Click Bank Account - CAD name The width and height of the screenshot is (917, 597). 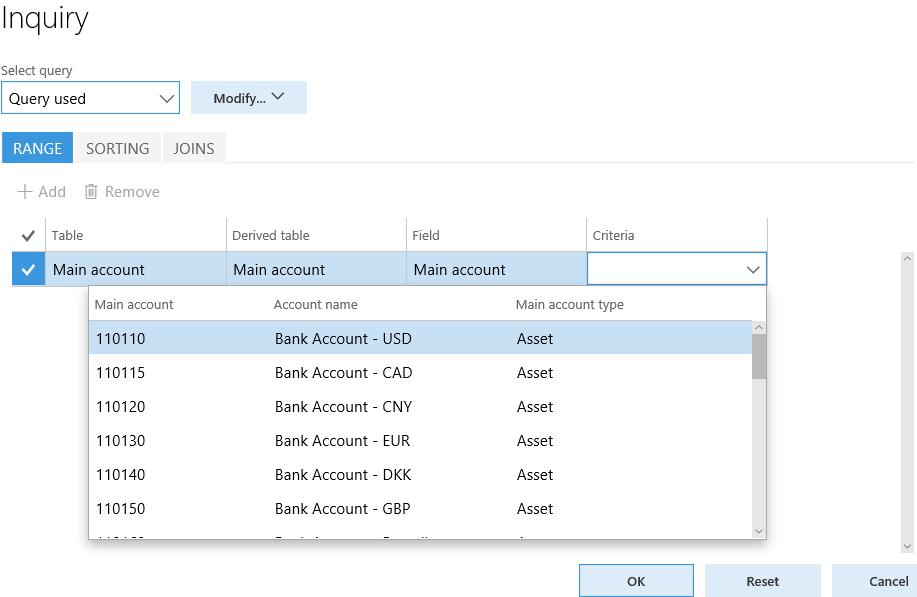(x=343, y=372)
